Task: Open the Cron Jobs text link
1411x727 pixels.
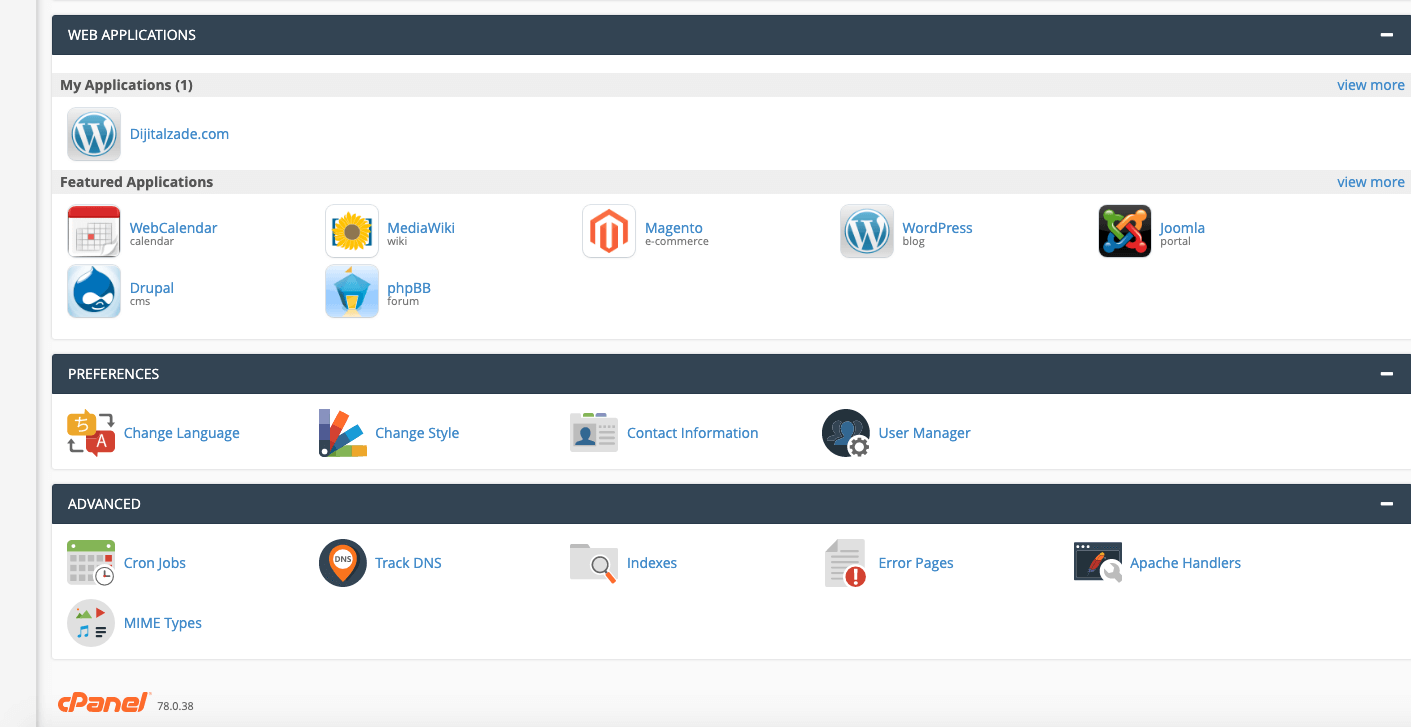Action: pyautogui.click(x=155, y=563)
